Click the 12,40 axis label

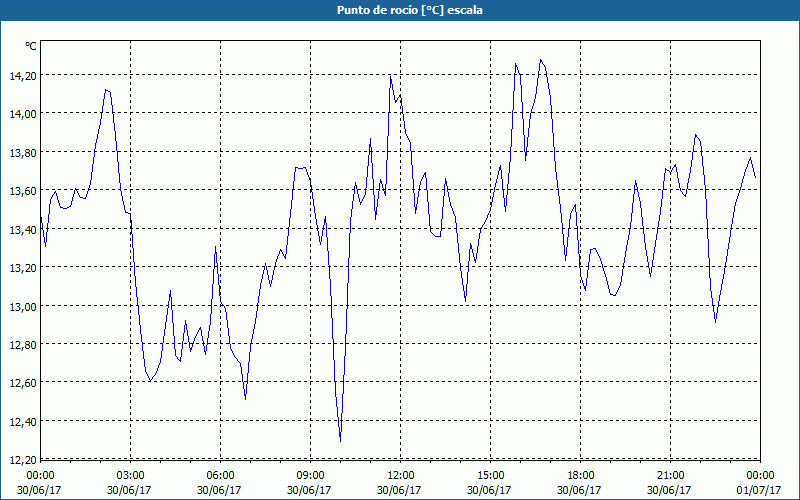coord(23,422)
